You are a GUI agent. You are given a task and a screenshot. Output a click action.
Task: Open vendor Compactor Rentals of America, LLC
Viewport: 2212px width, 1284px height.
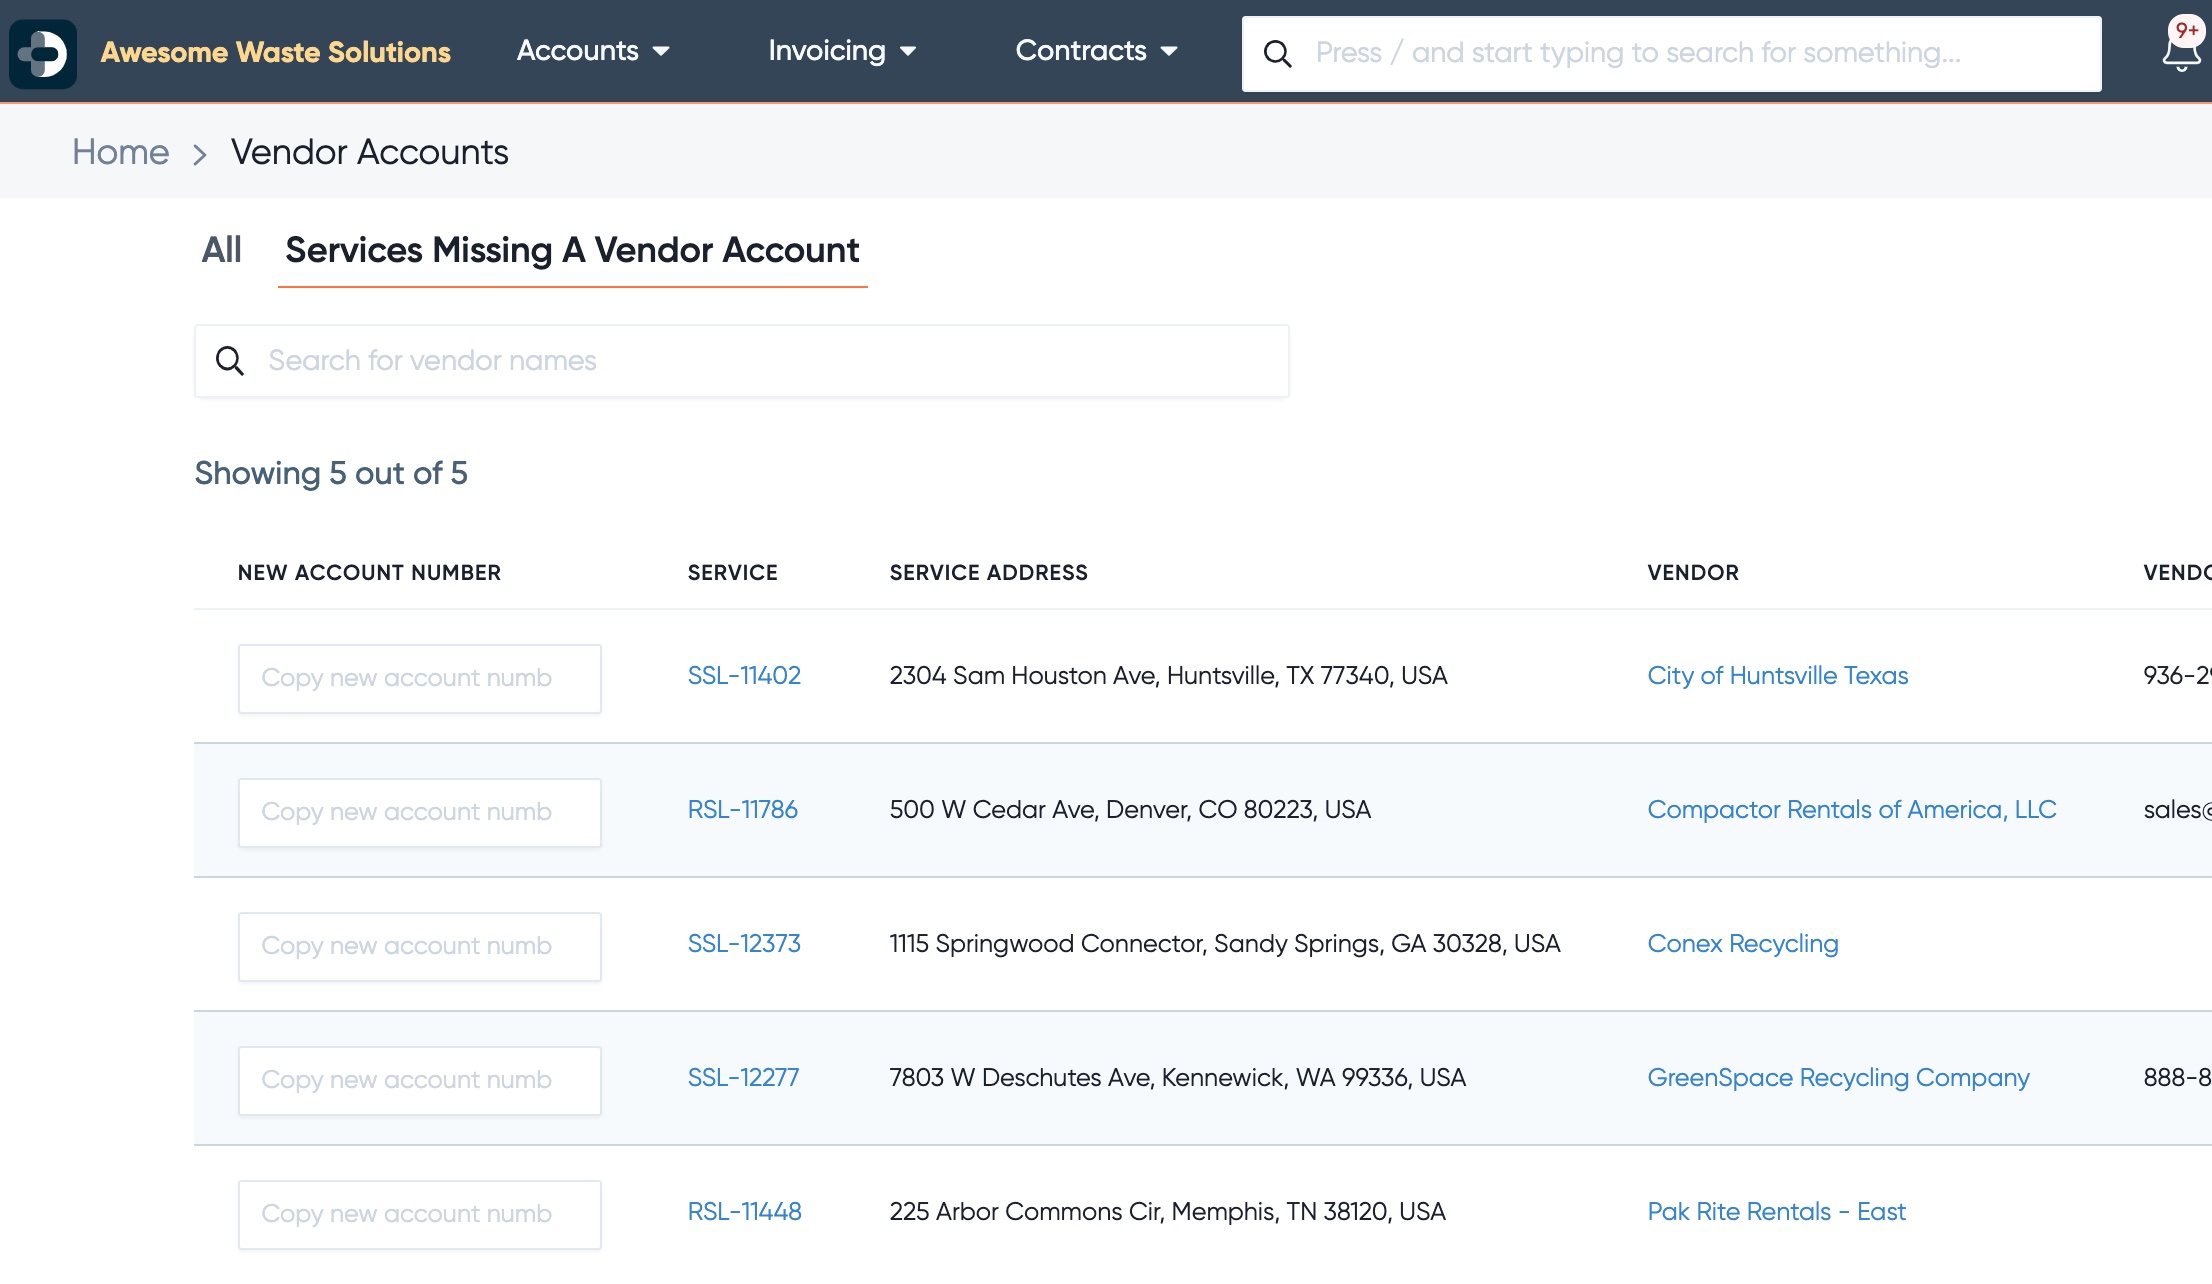(1851, 810)
